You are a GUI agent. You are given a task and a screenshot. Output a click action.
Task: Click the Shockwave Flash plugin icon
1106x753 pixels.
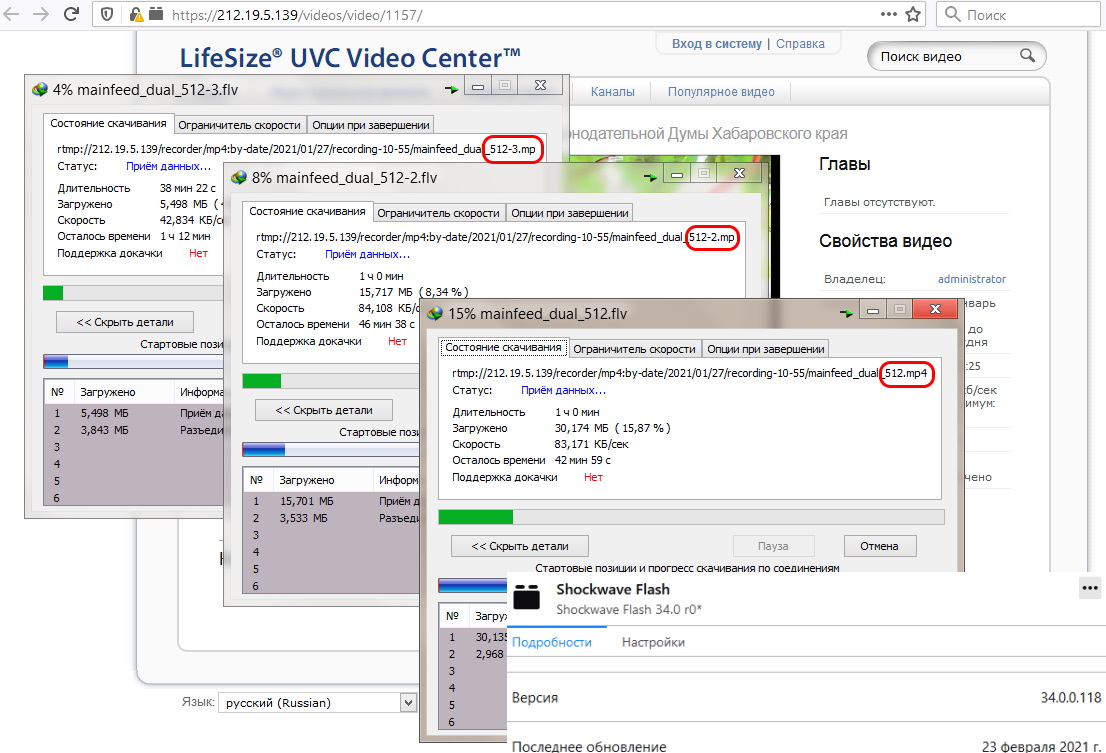point(526,596)
